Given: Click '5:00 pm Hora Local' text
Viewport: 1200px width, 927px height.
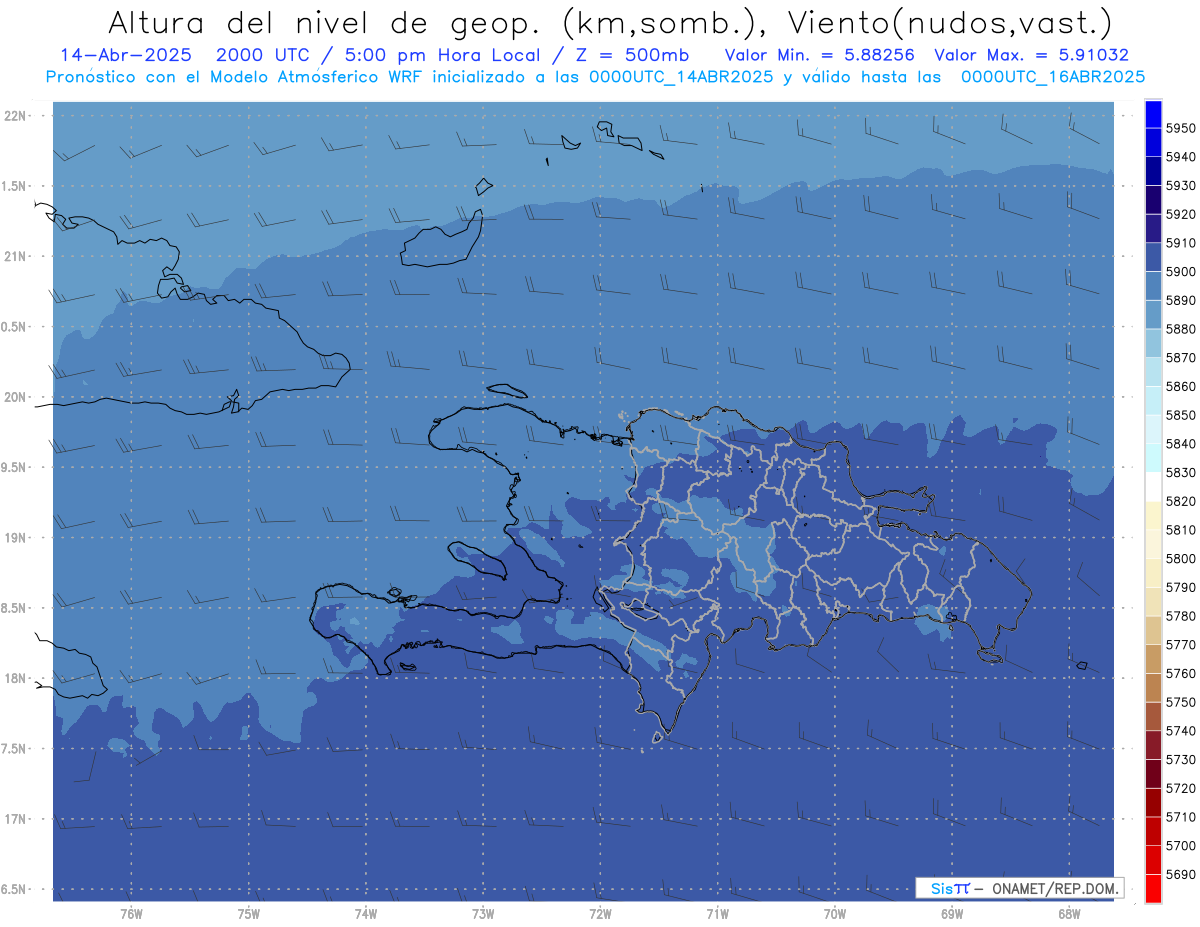Looking at the screenshot, I should (443, 55).
